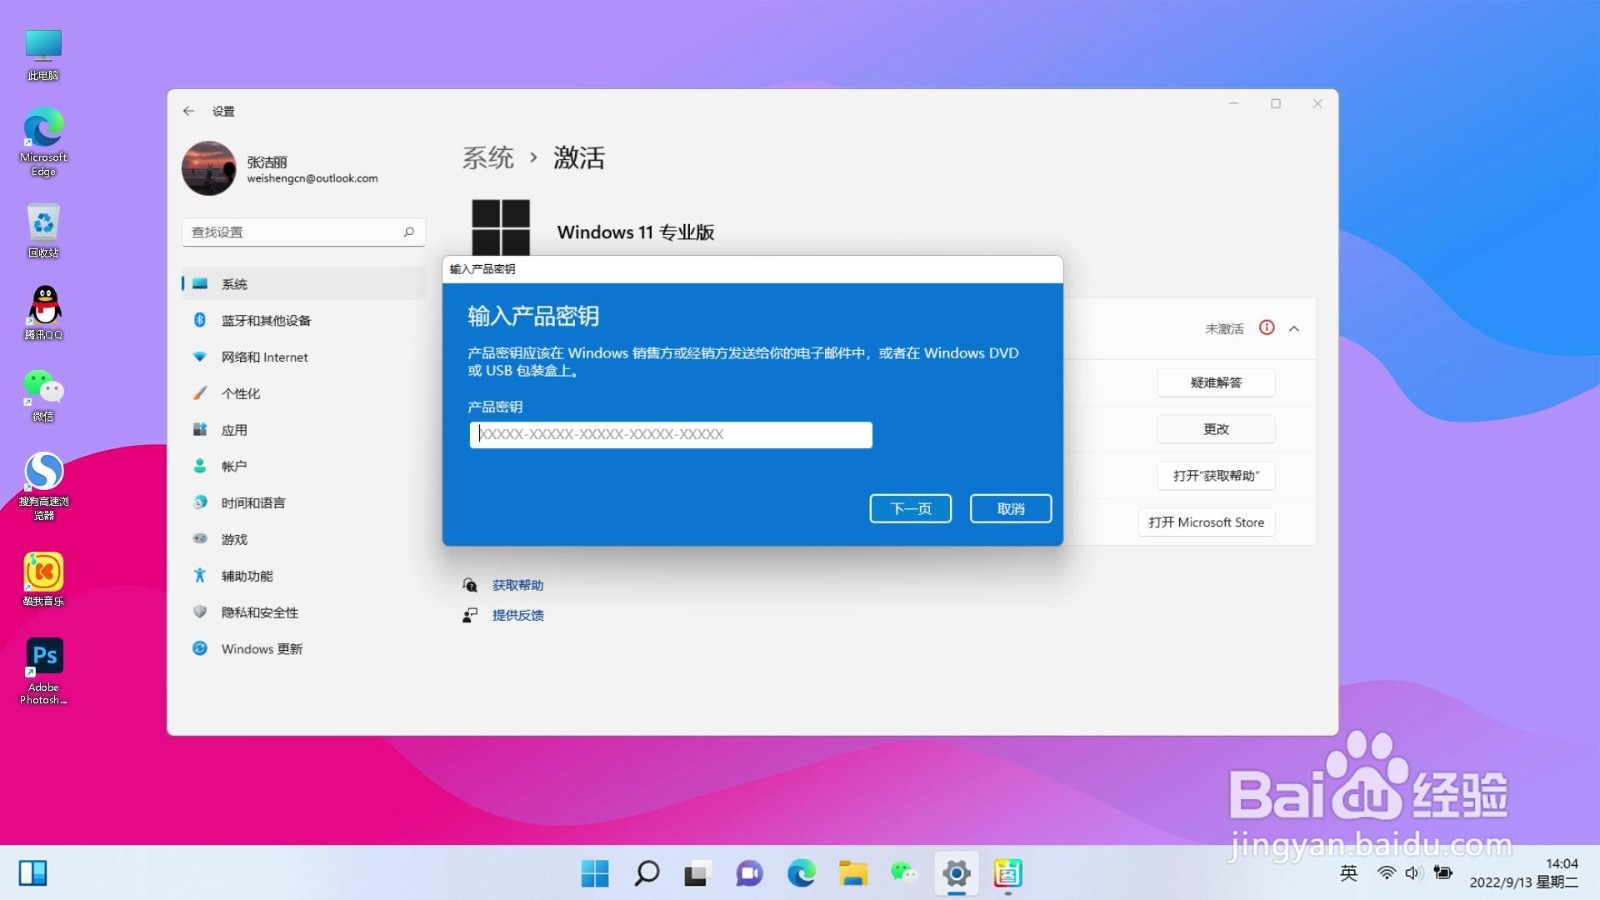This screenshot has height=900, width=1600.
Task: Click the volume speaker tray icon
Action: click(1413, 873)
